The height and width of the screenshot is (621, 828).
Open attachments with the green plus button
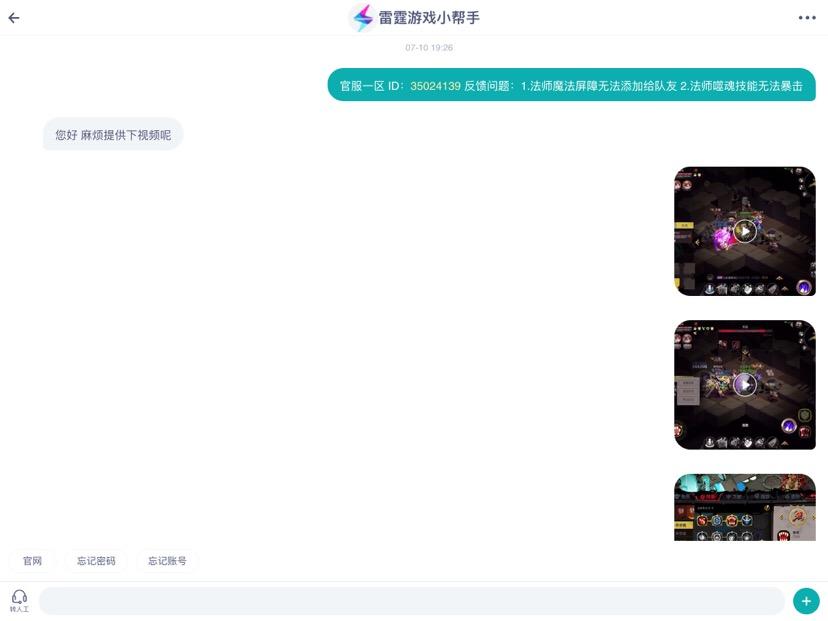pyautogui.click(x=806, y=601)
